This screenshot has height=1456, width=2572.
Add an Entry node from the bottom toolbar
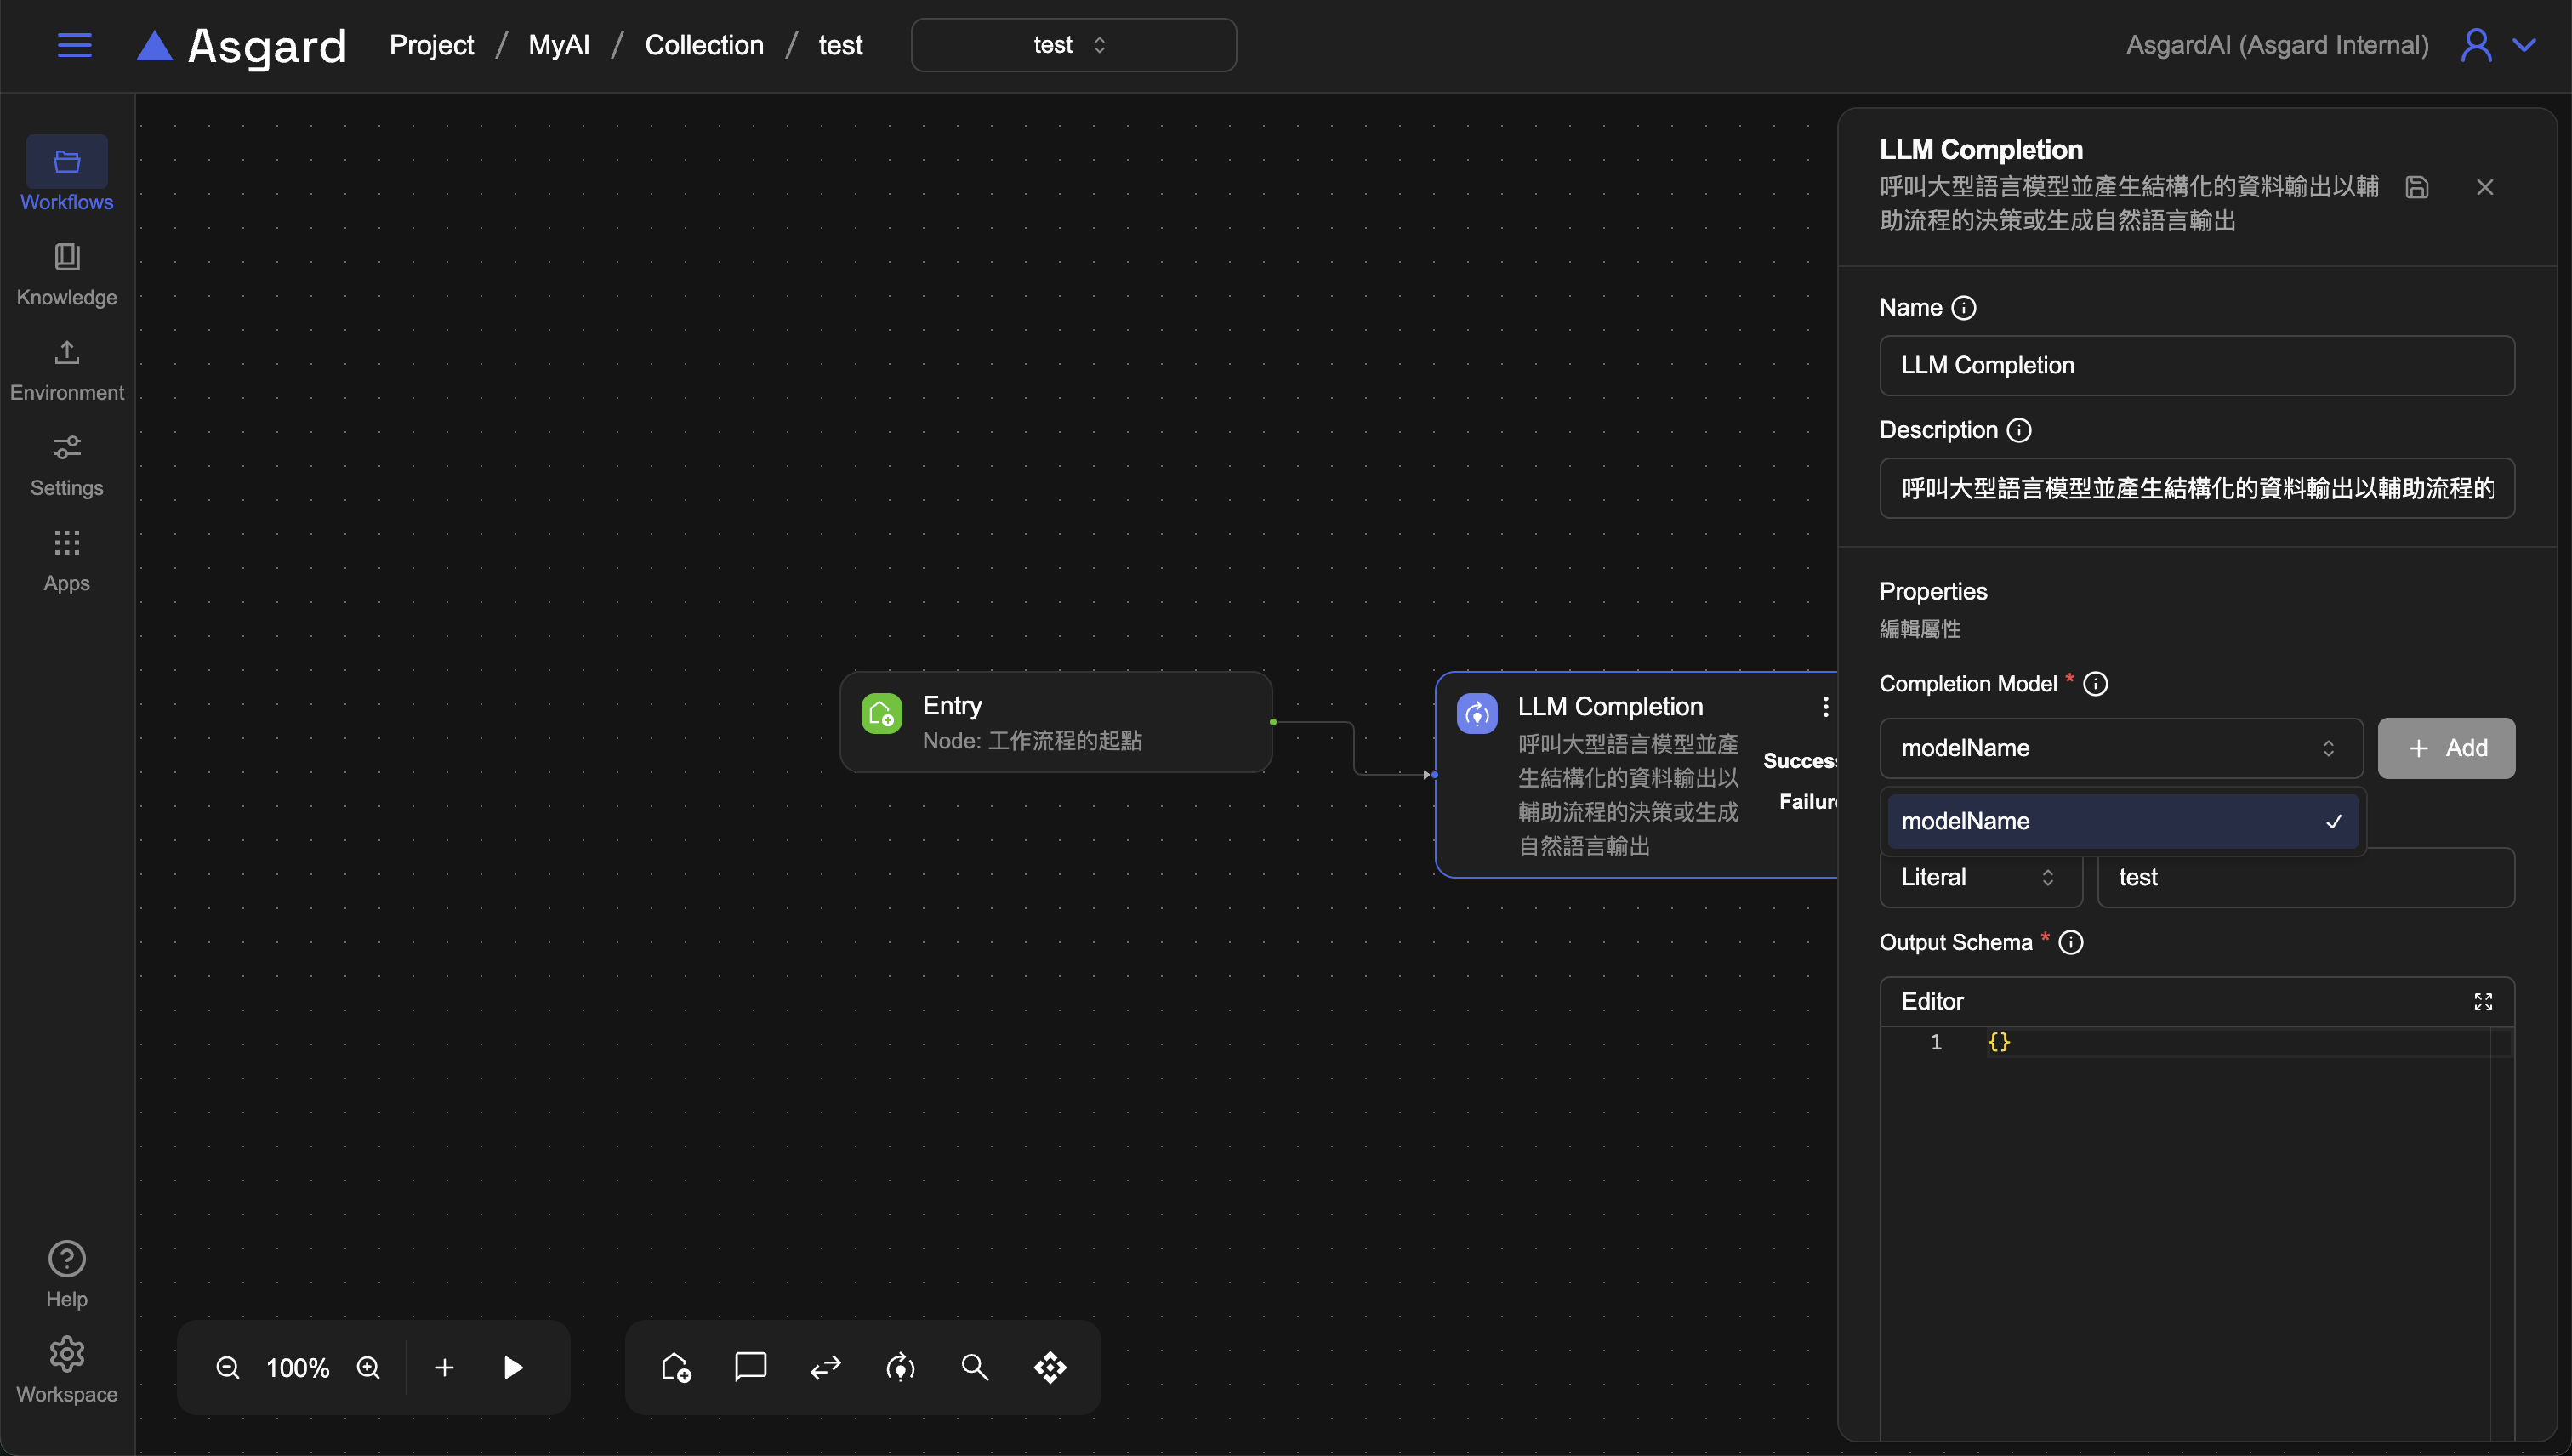click(x=676, y=1367)
